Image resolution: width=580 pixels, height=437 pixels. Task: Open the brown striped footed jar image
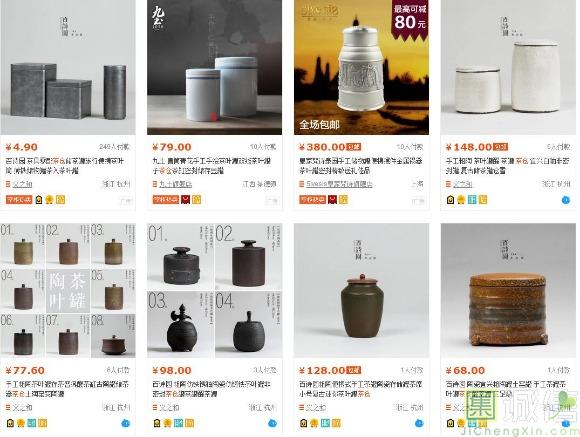point(508,290)
